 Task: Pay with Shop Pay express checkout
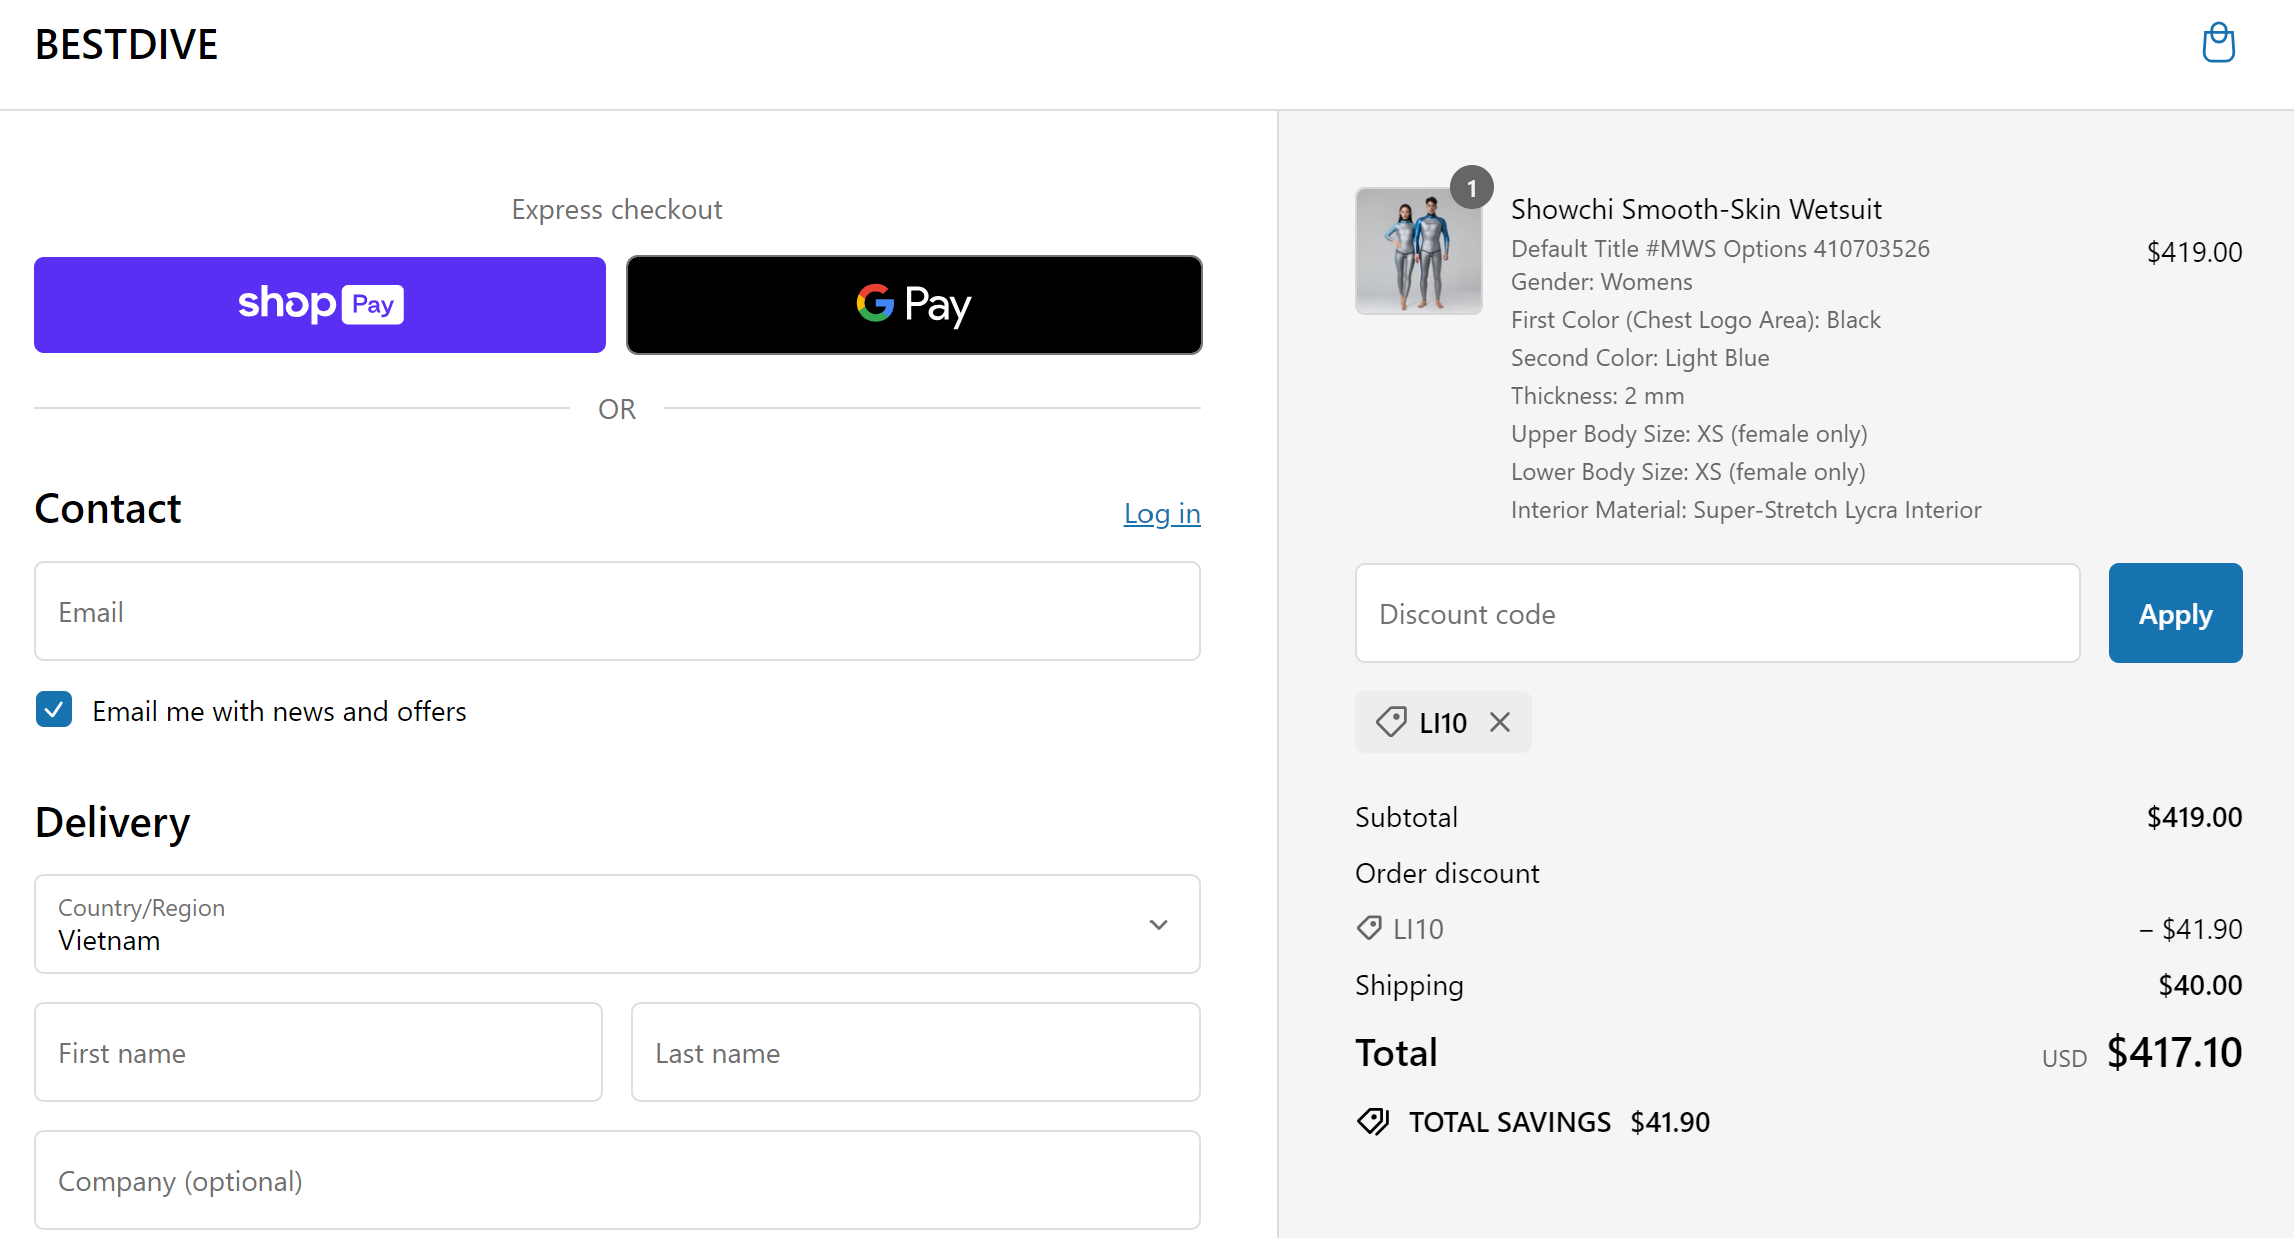click(320, 305)
